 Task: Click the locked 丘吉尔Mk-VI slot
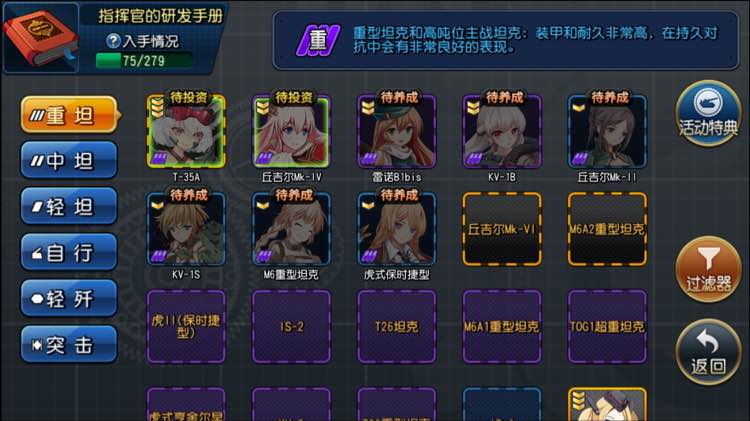[502, 229]
